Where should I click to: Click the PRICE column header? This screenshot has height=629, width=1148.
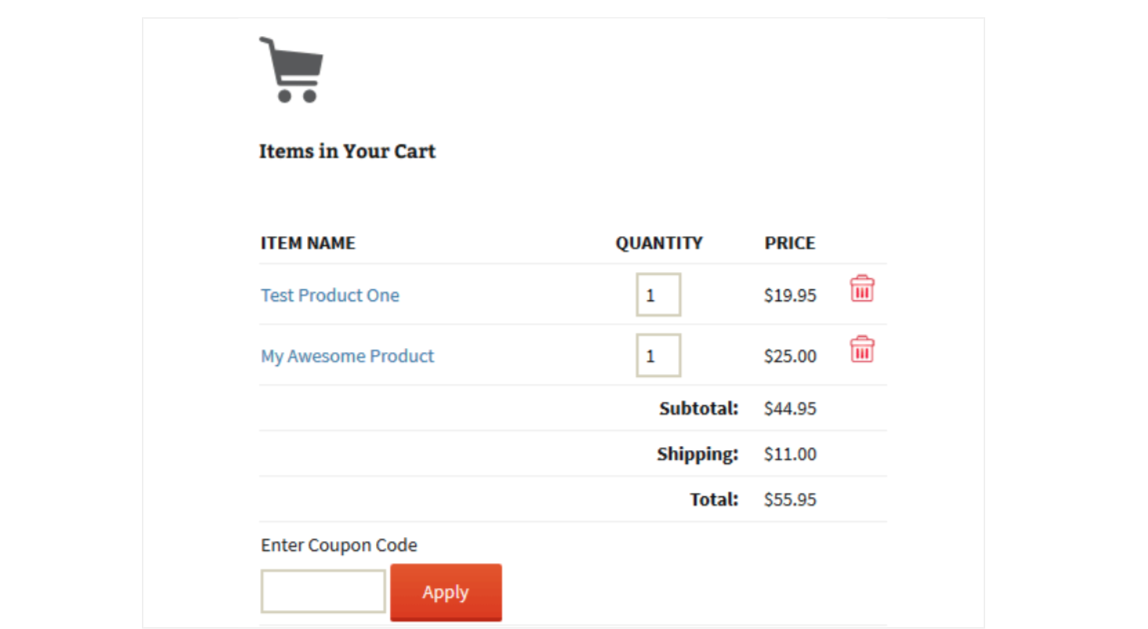pyautogui.click(x=790, y=243)
